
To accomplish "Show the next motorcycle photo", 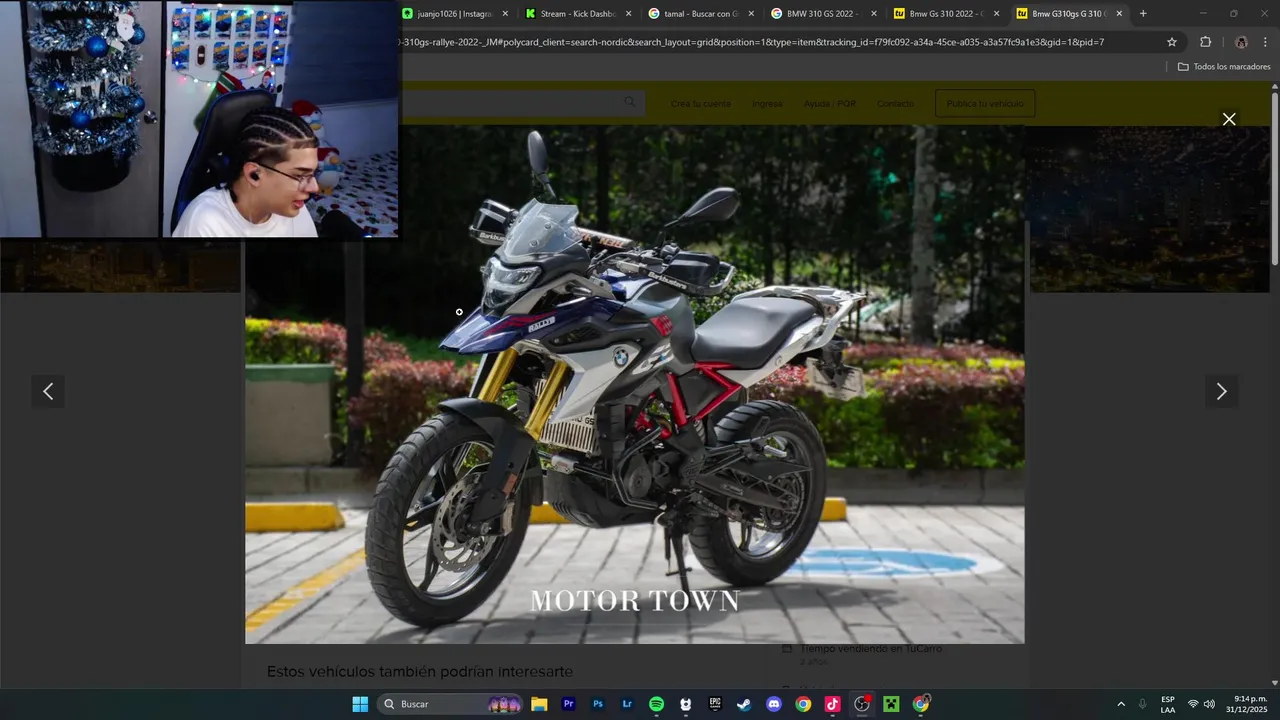I will pos(1221,392).
